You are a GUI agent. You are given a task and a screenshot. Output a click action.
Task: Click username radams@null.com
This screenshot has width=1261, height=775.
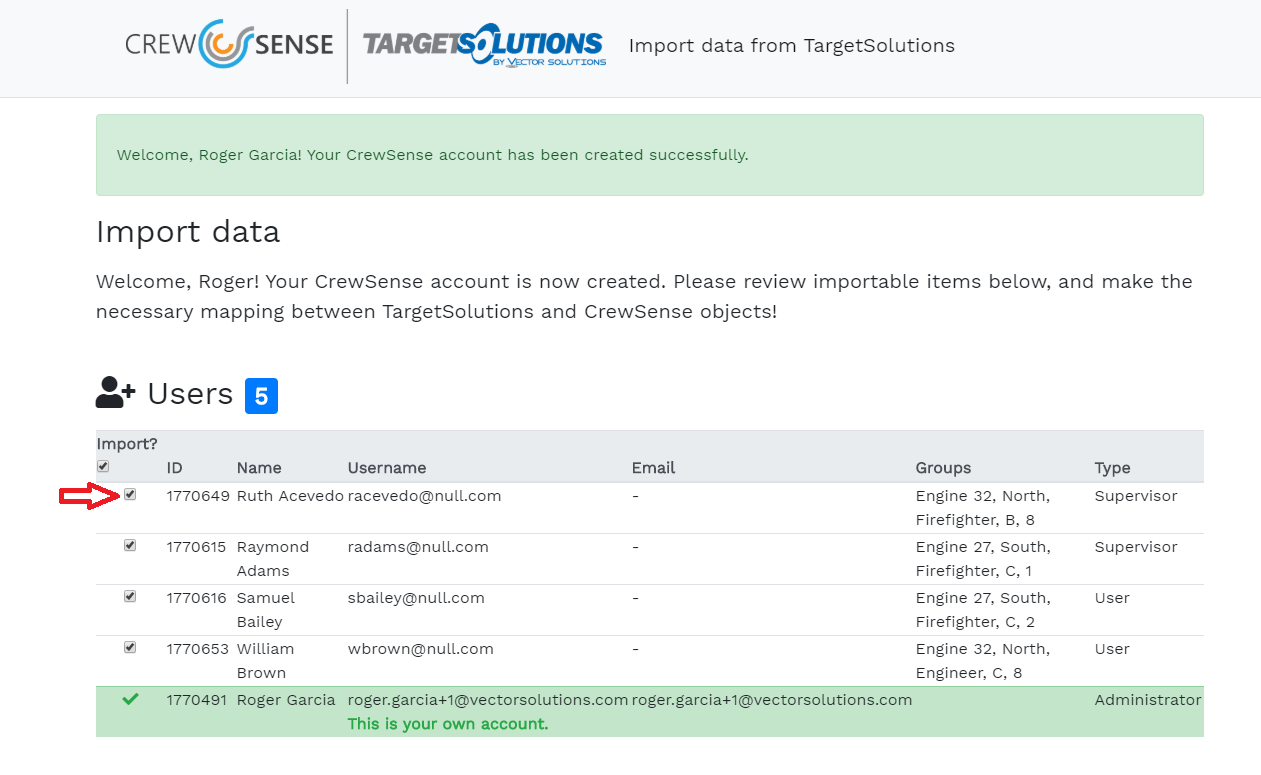[418, 547]
